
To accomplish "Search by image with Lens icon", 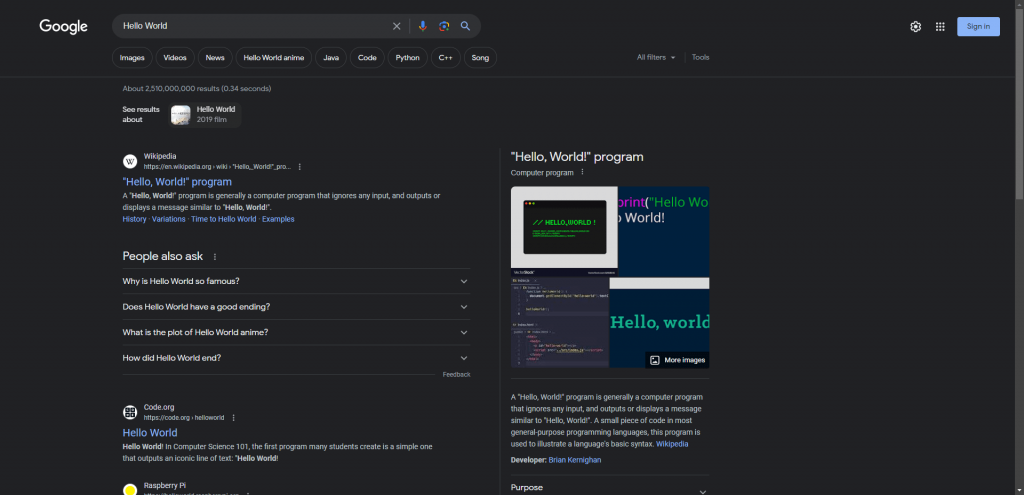I will pyautogui.click(x=444, y=26).
